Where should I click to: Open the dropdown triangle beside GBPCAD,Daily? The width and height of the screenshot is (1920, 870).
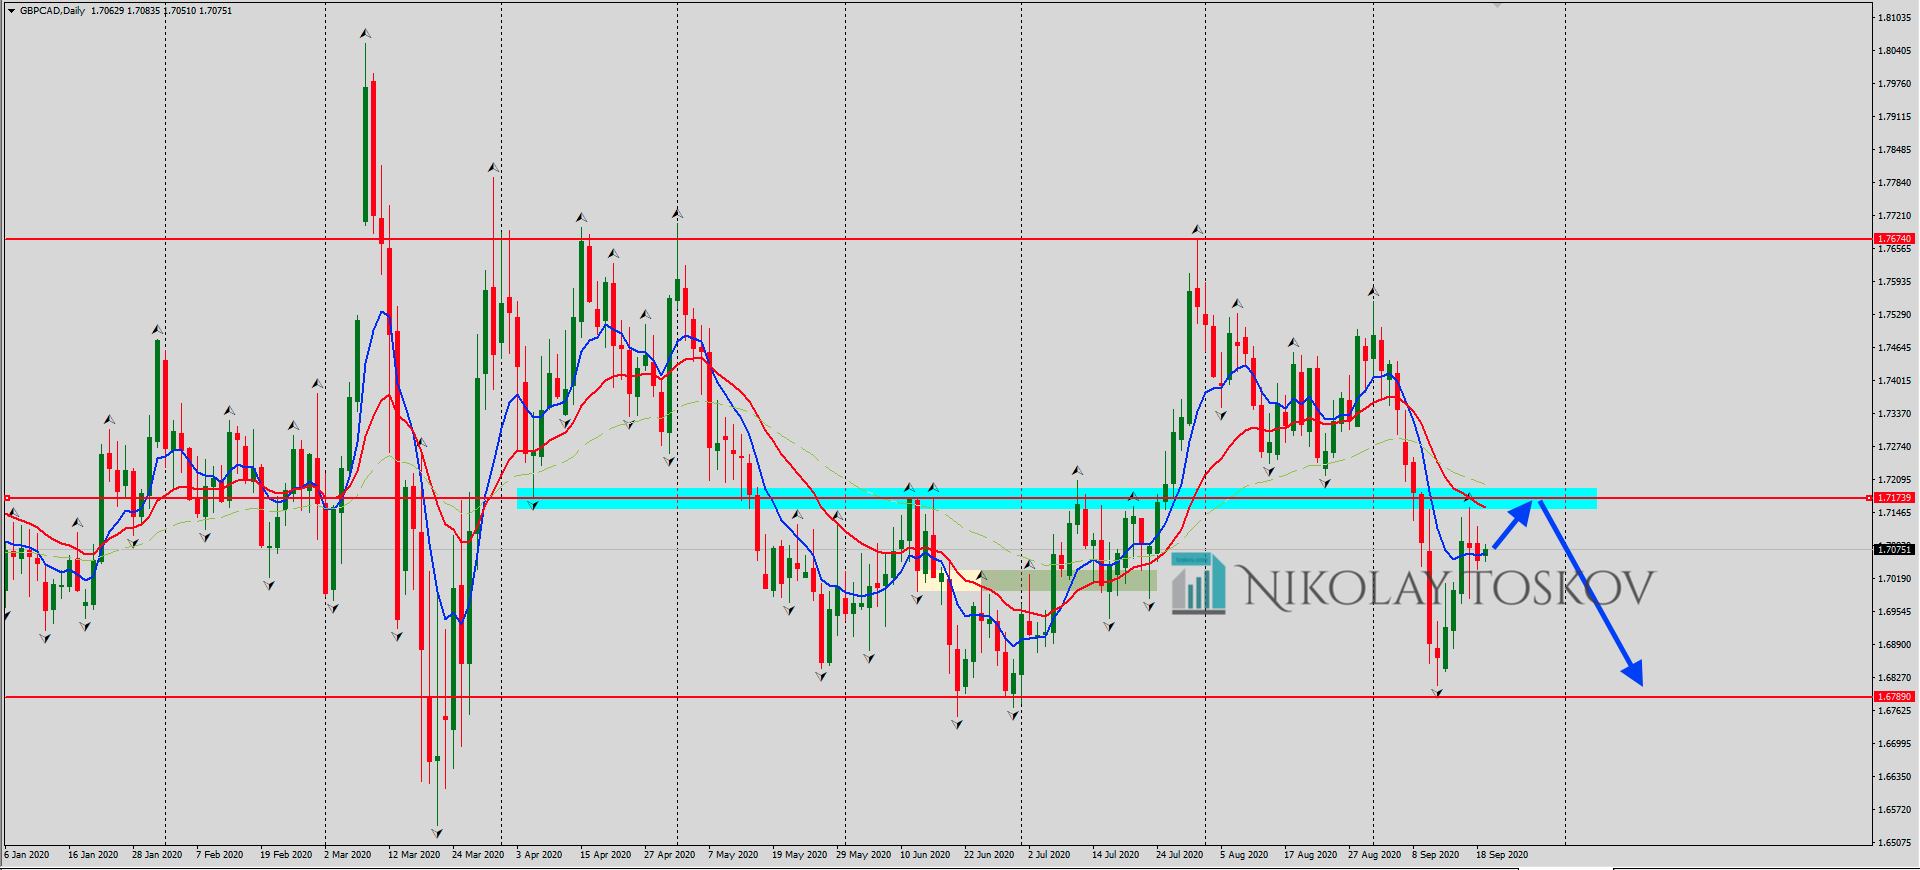point(11,11)
